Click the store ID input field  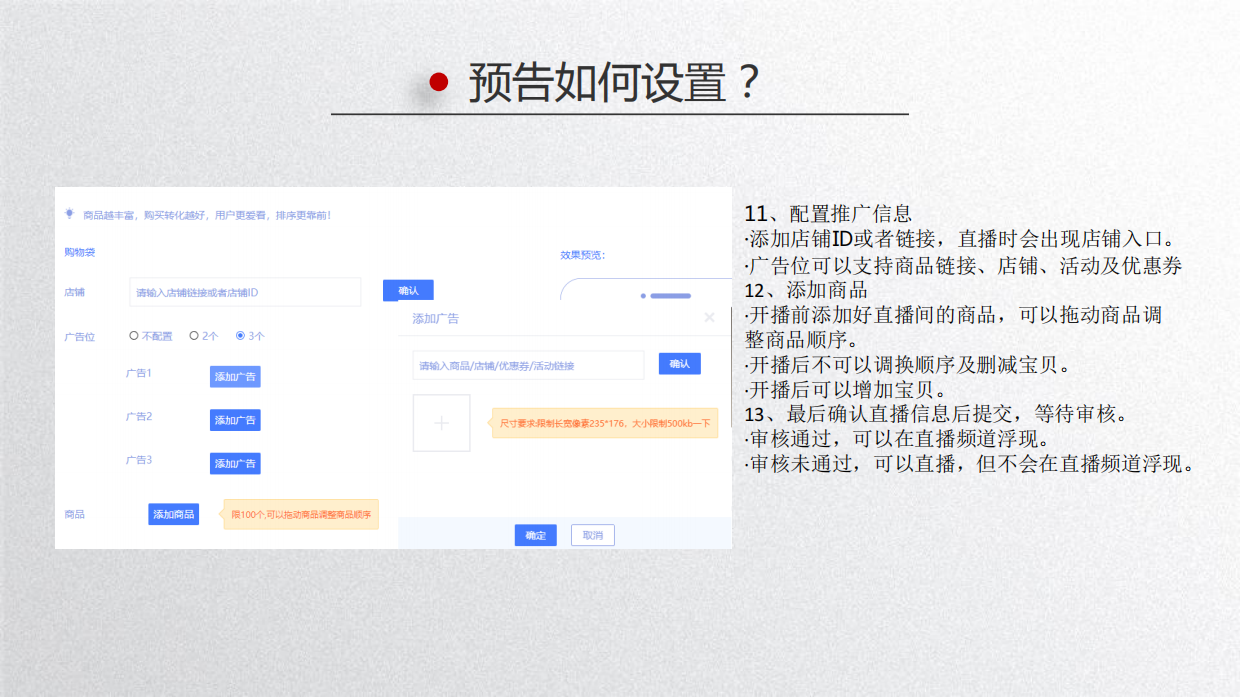click(x=244, y=291)
